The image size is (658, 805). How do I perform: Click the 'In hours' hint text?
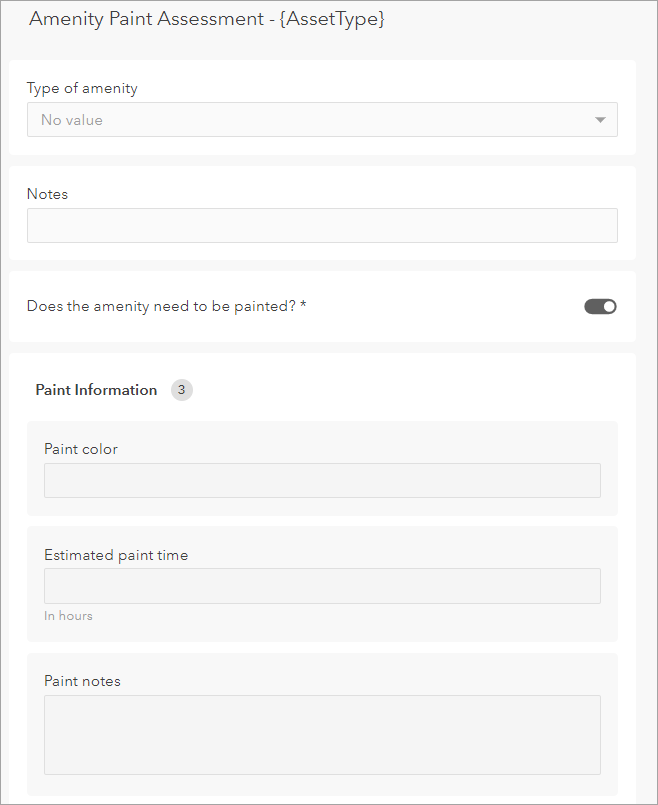[x=68, y=615]
